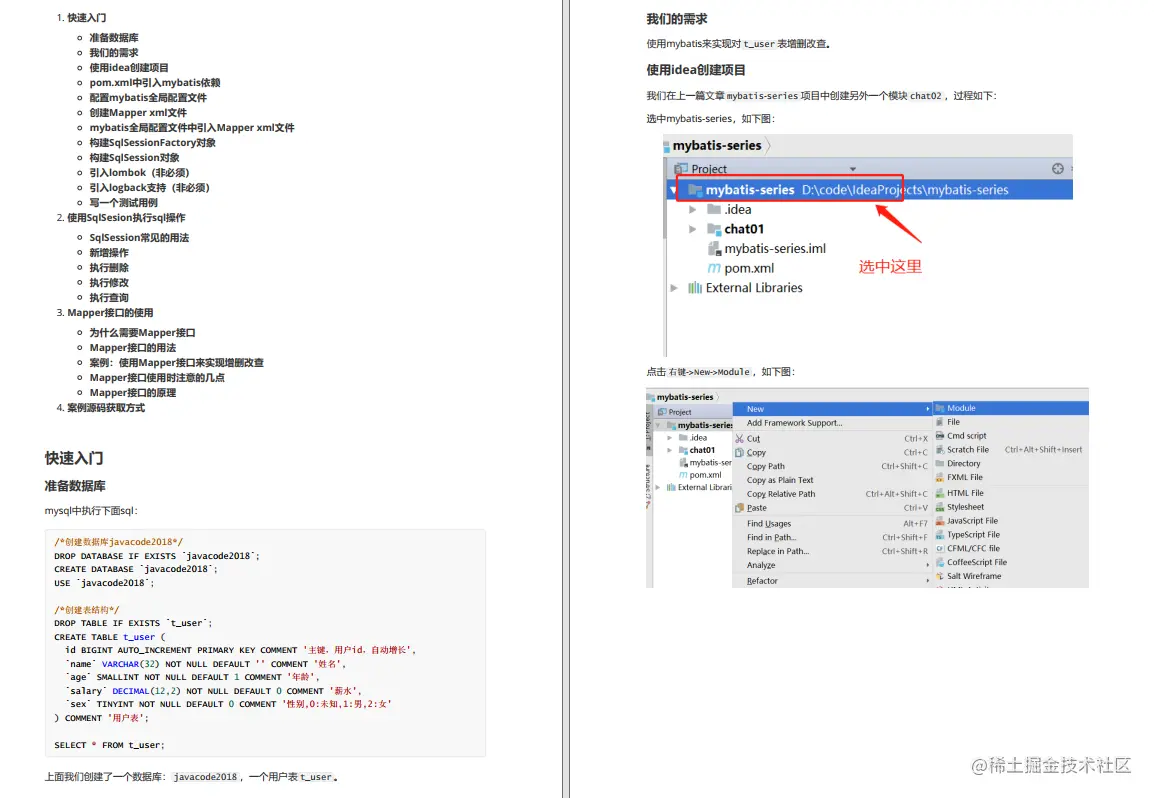Image resolution: width=1154 pixels, height=798 pixels.
Task: Click the Stylesheet icon
Action: click(940, 507)
